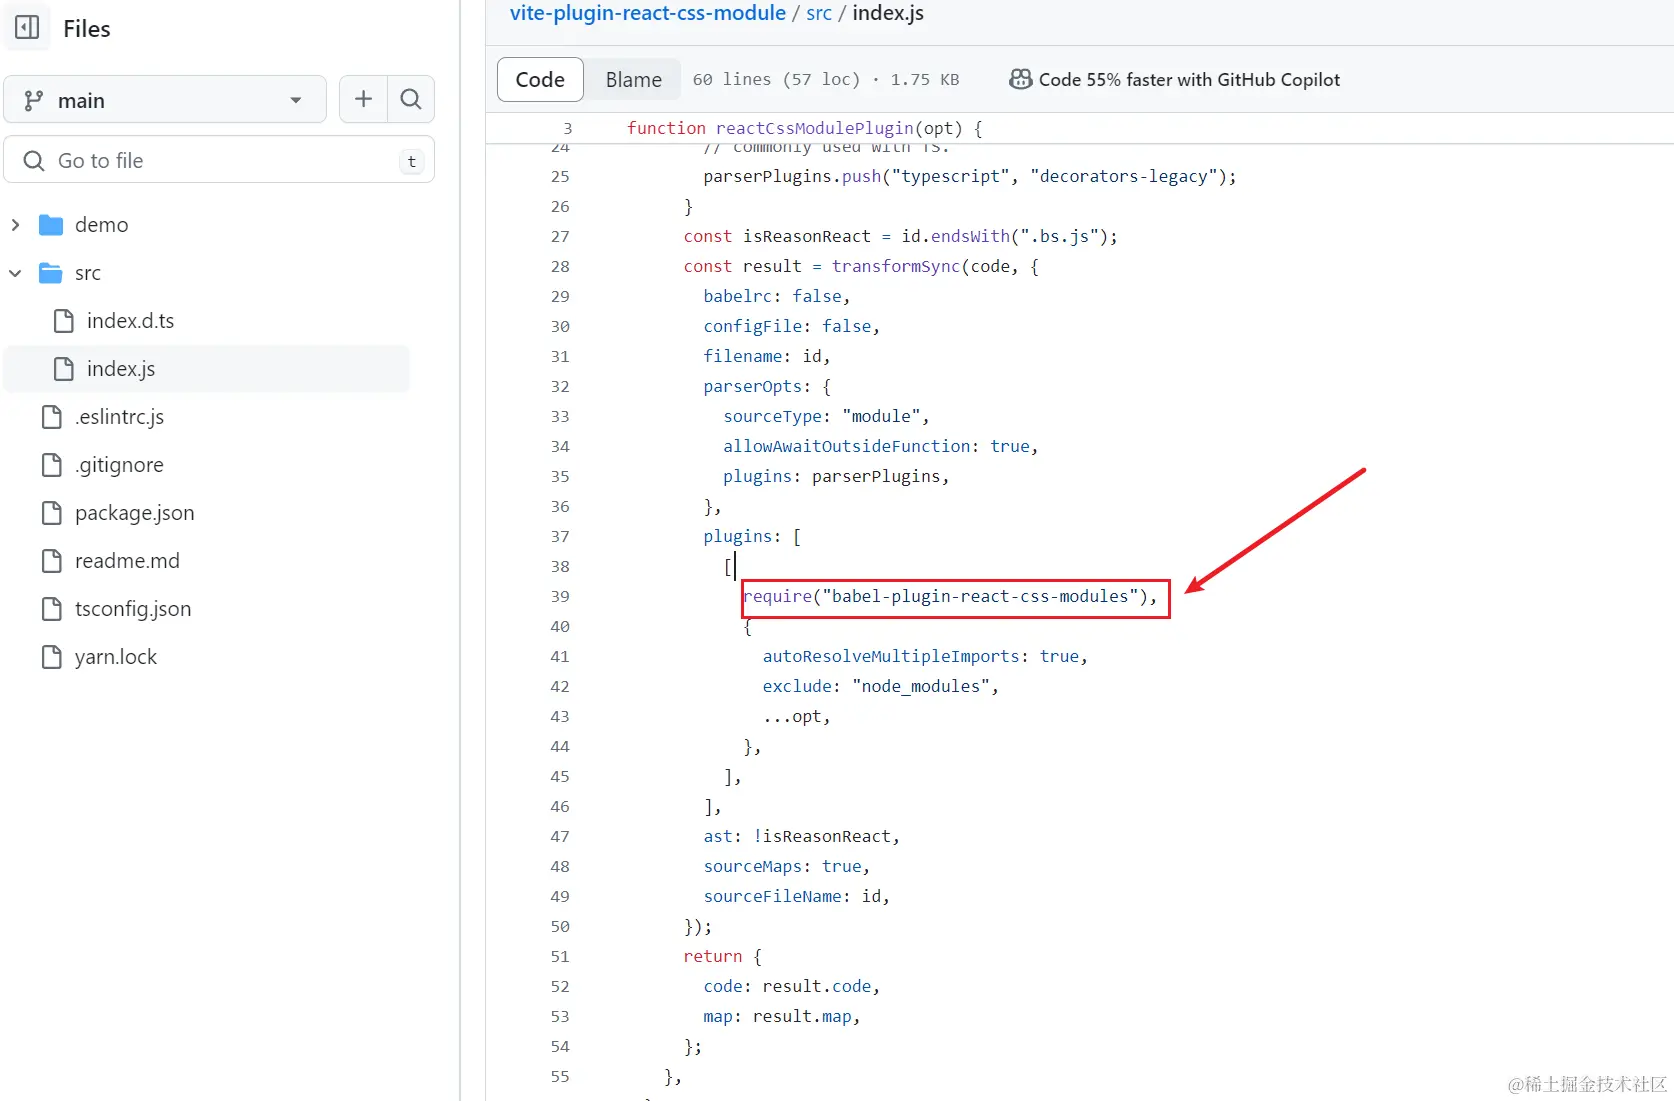Click the require babel-plugin-react-css-modules code

(950, 596)
